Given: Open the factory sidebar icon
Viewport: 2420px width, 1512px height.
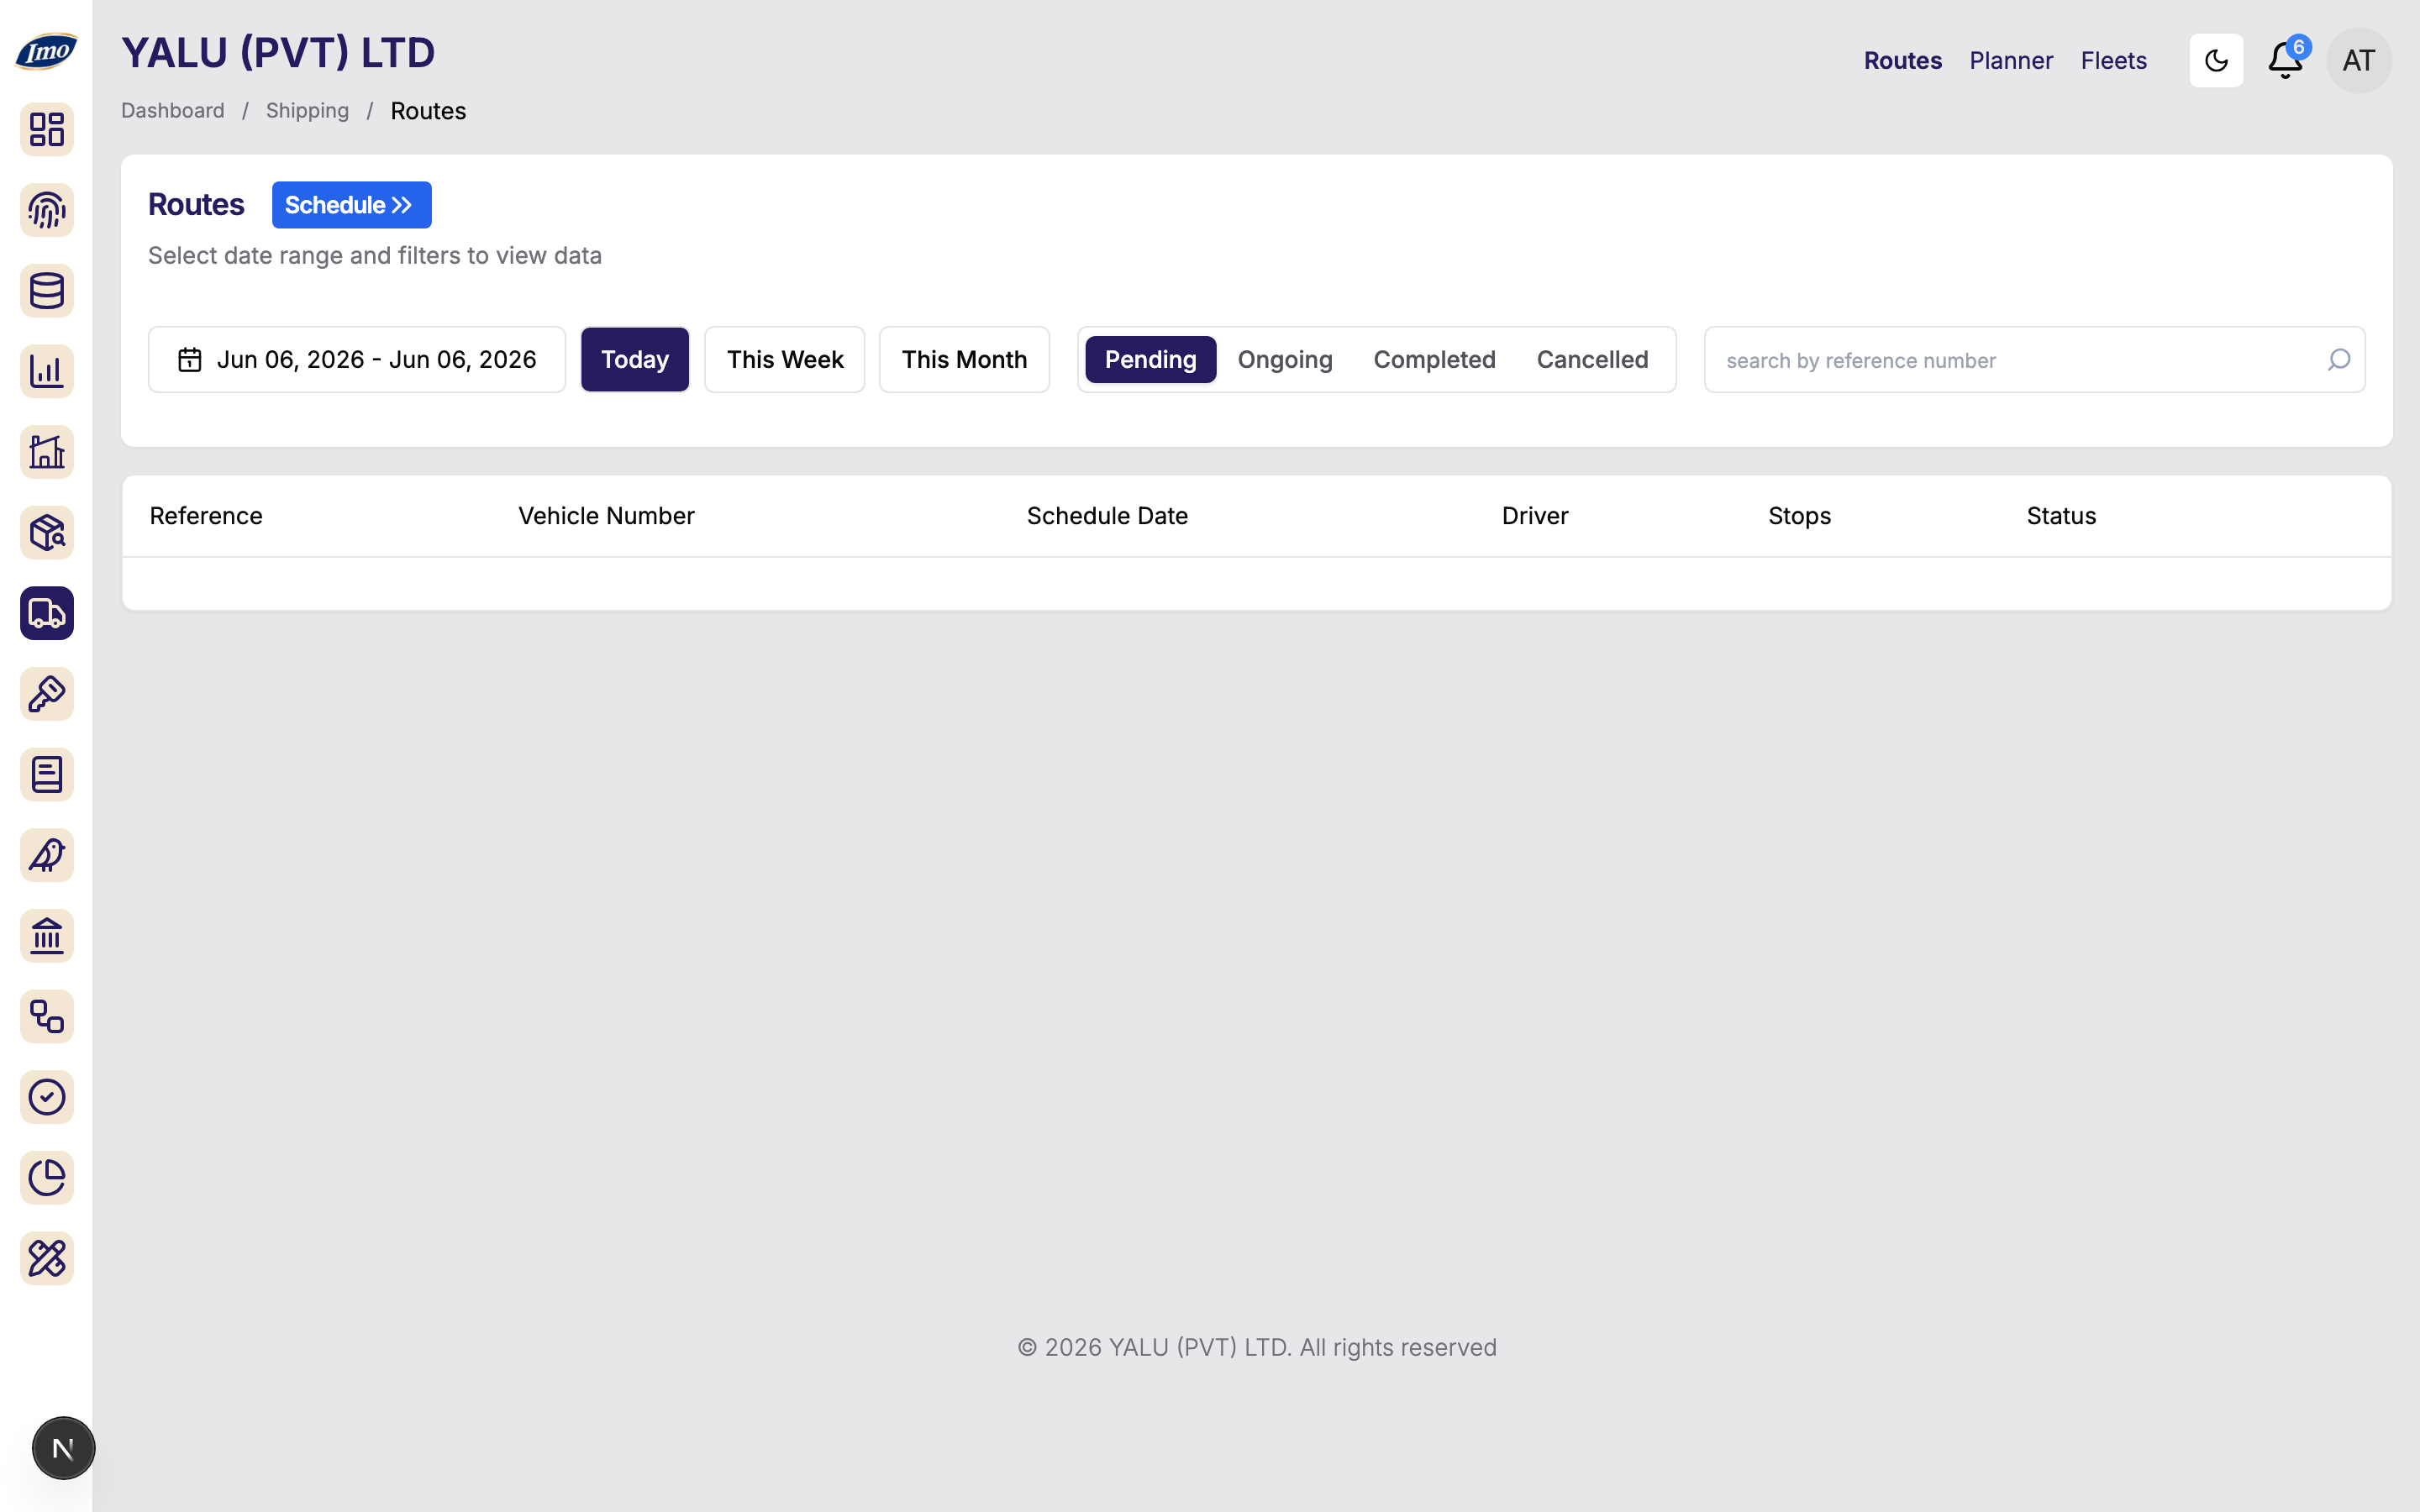Looking at the screenshot, I should click(x=47, y=452).
